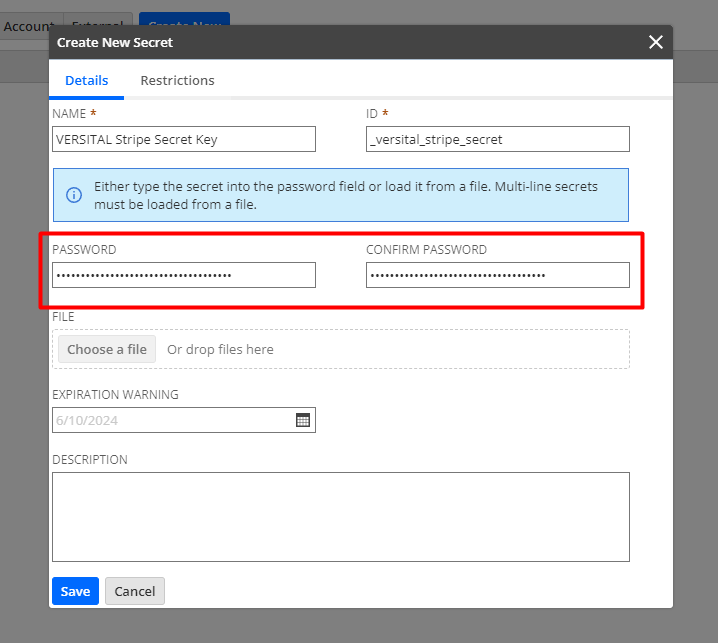The width and height of the screenshot is (718, 643).
Task: Switch to the Restrictions tab
Action: tap(177, 80)
